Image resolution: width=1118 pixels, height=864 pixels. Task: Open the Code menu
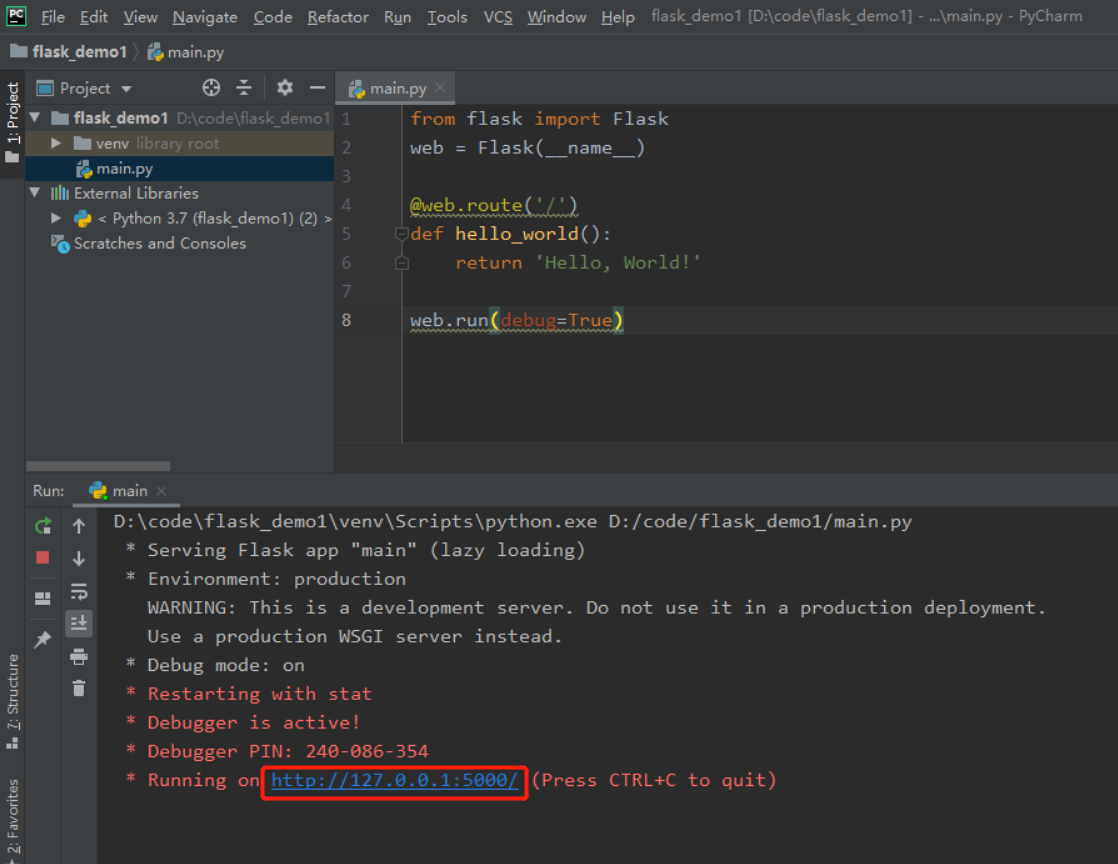pos(272,16)
